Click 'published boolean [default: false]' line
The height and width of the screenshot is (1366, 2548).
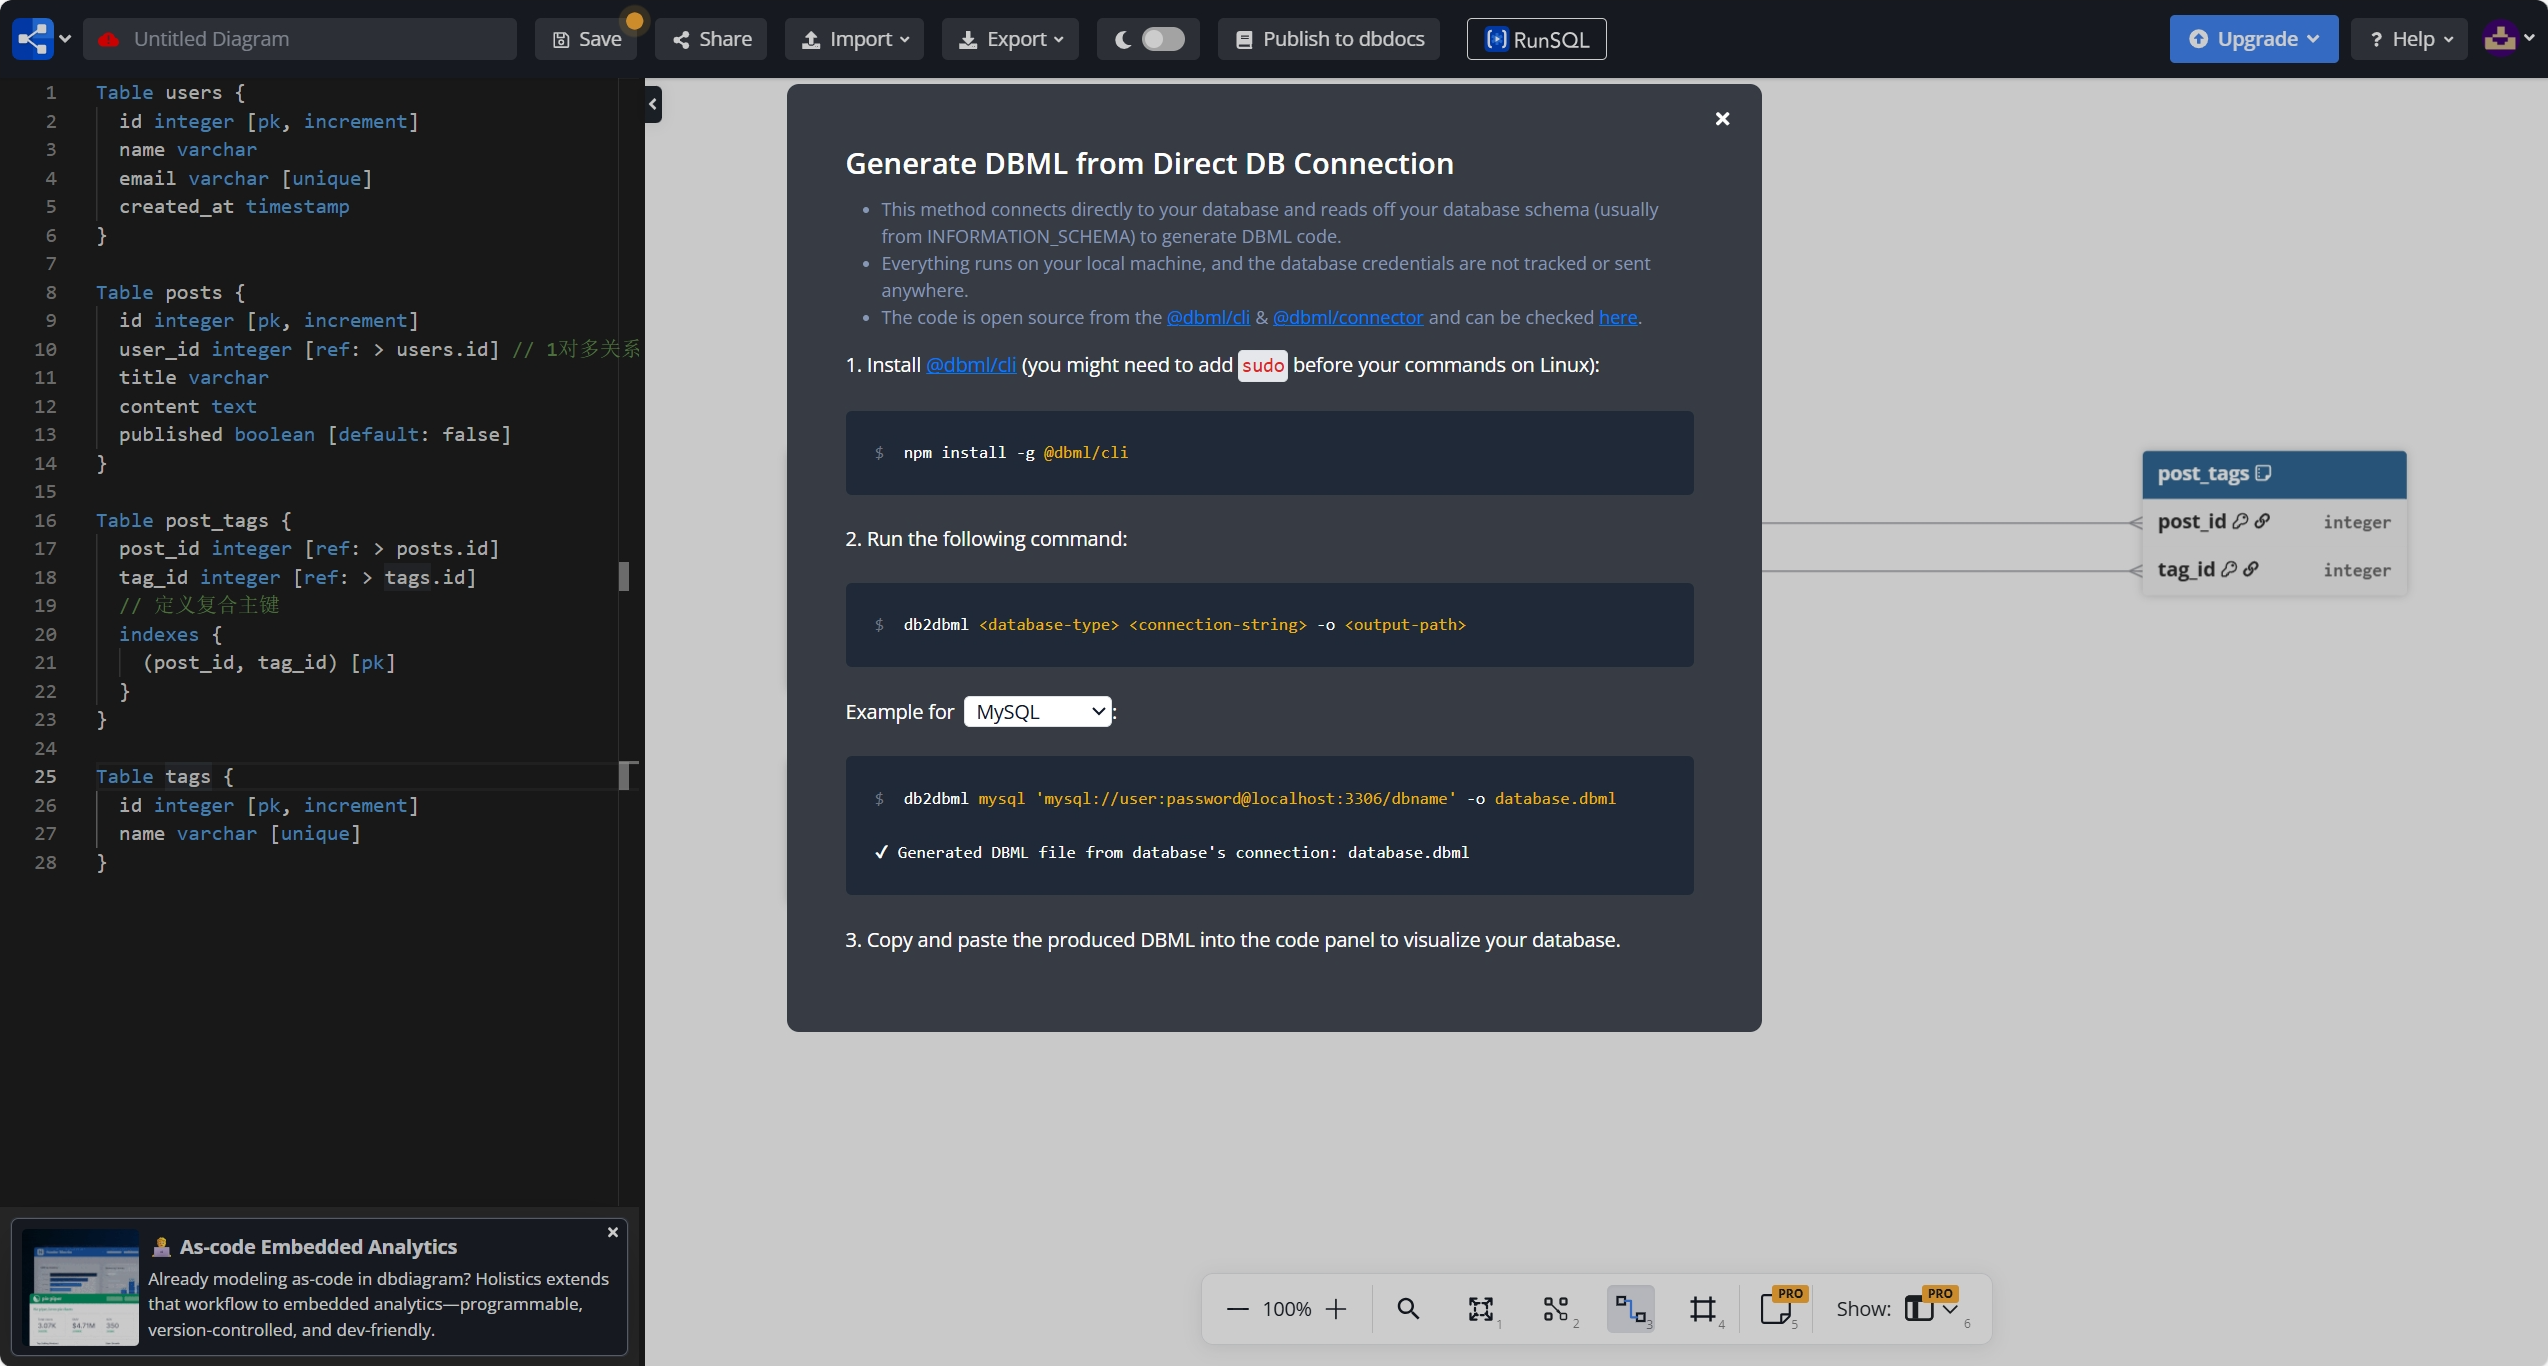pos(315,434)
